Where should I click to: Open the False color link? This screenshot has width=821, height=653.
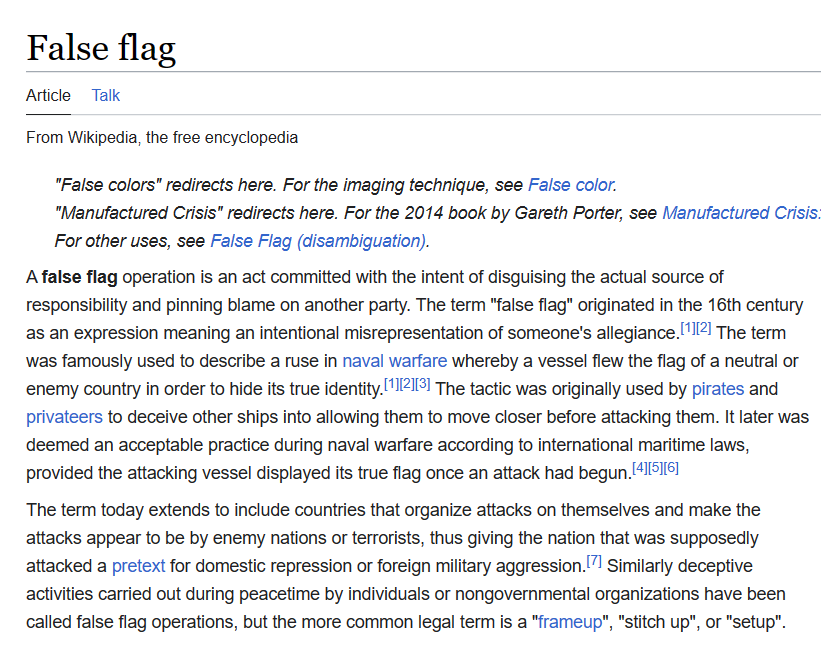tap(570, 185)
